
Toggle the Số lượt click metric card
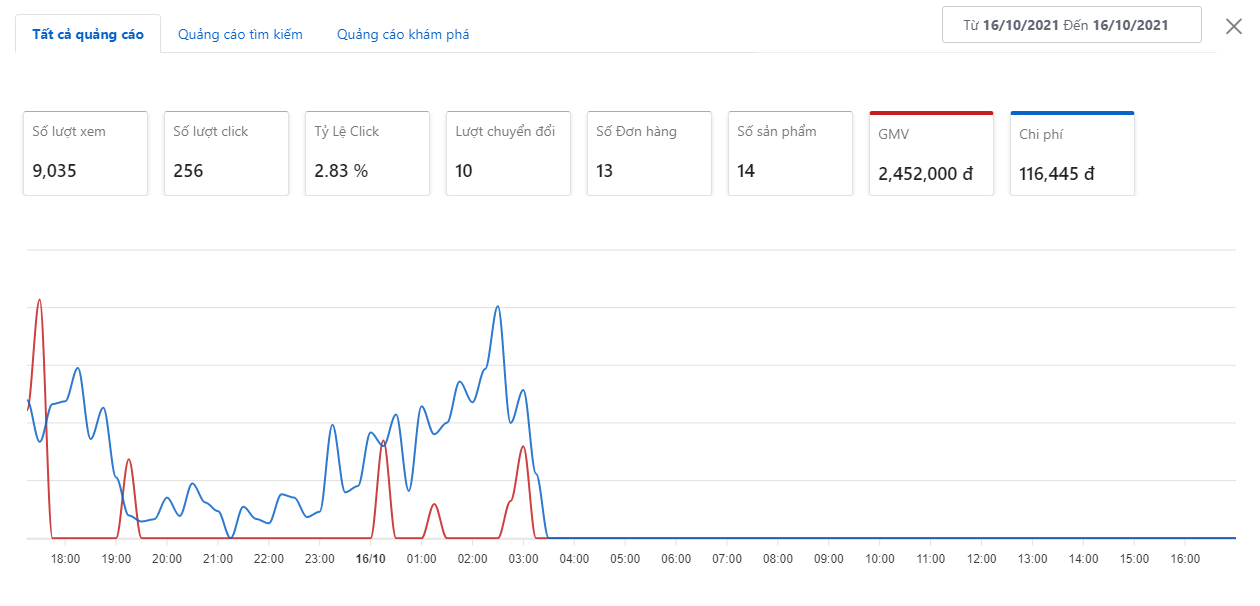point(226,153)
